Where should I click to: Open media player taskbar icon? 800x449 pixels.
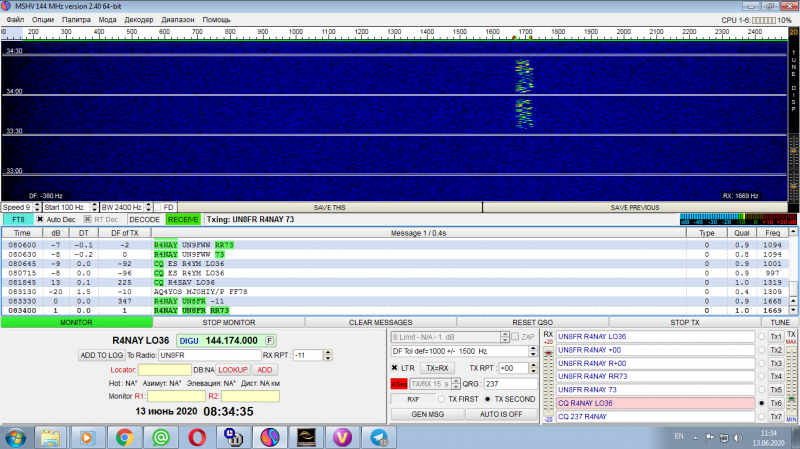click(x=87, y=437)
